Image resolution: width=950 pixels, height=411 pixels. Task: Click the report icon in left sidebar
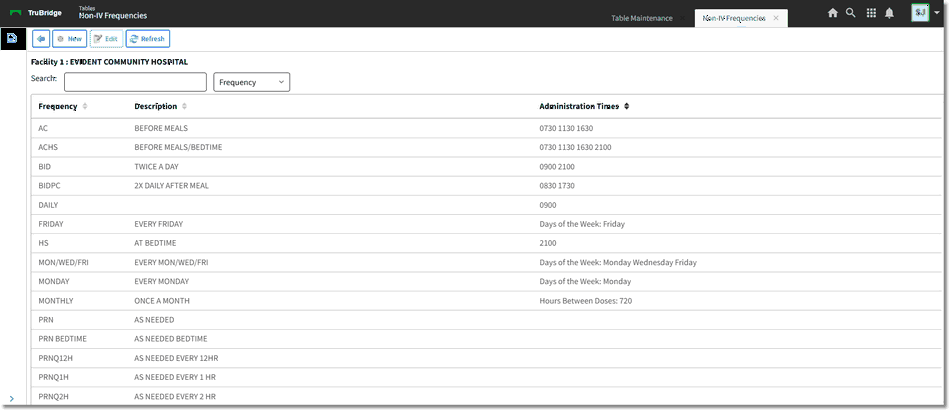(12, 39)
